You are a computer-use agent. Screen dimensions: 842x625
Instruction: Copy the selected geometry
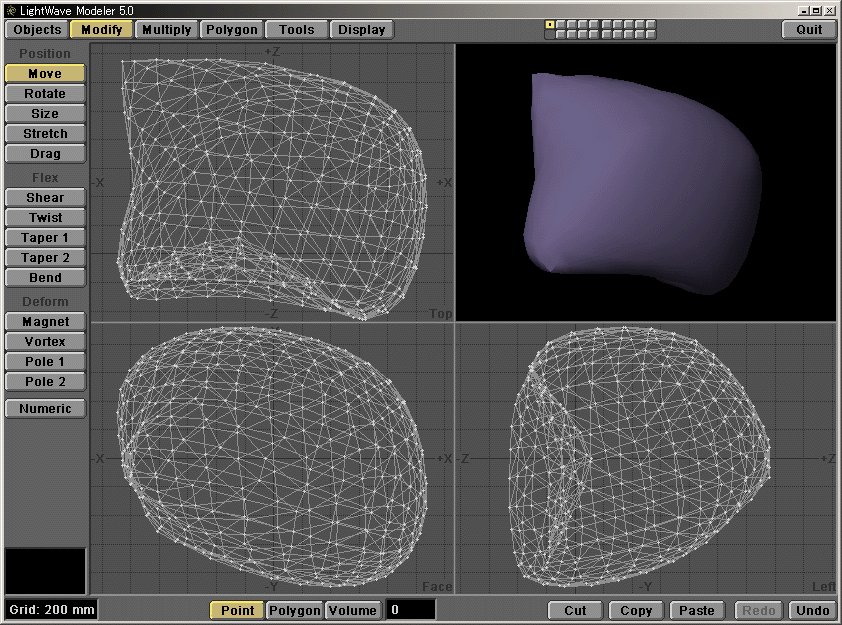pyautogui.click(x=636, y=610)
